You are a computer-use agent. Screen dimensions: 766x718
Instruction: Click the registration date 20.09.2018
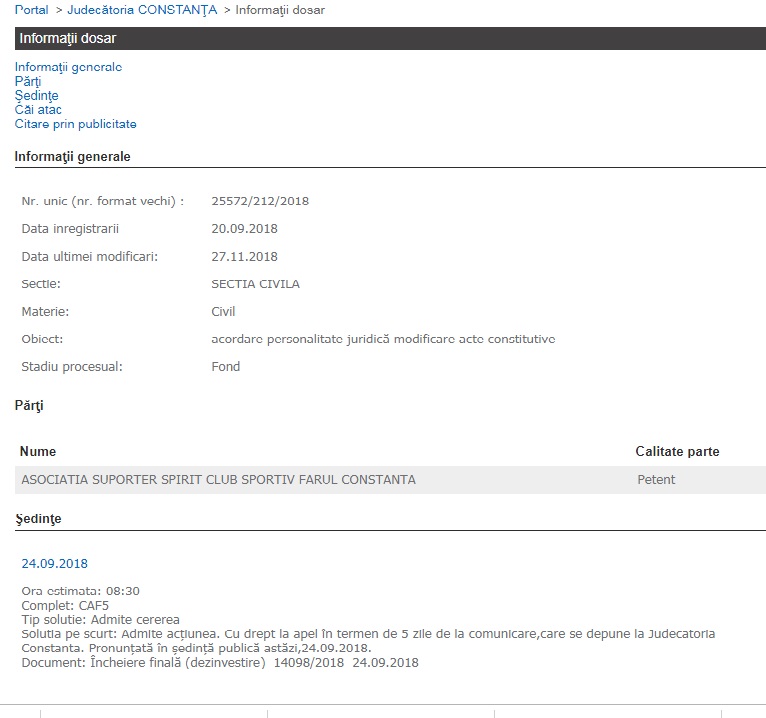pos(244,229)
